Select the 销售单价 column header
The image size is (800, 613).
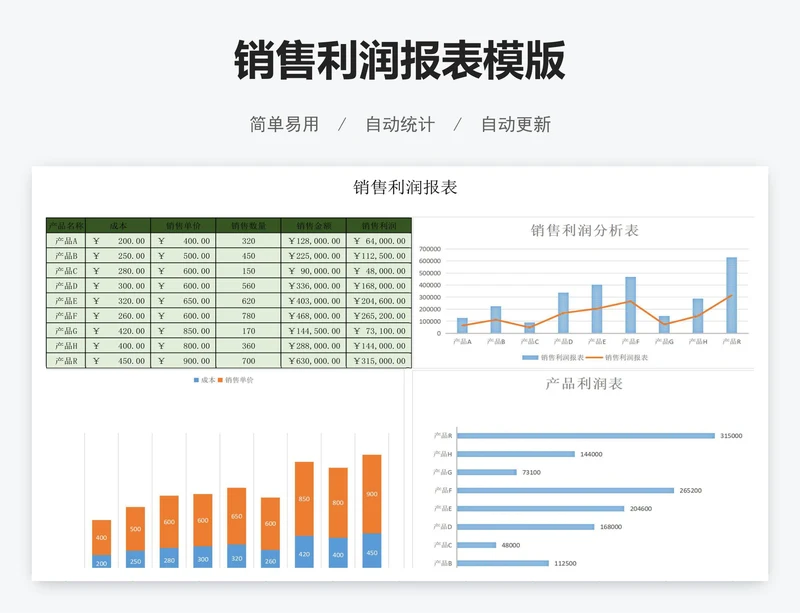(183, 226)
